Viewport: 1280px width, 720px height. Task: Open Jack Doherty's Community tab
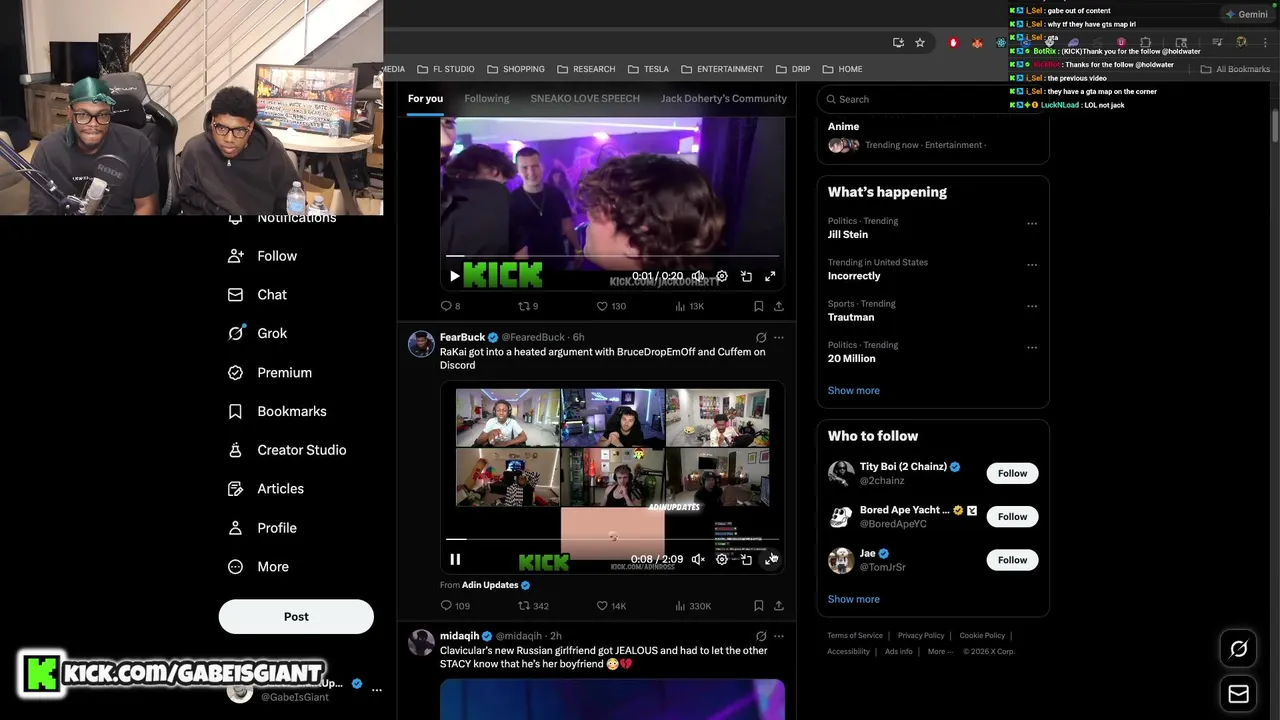[x=724, y=98]
